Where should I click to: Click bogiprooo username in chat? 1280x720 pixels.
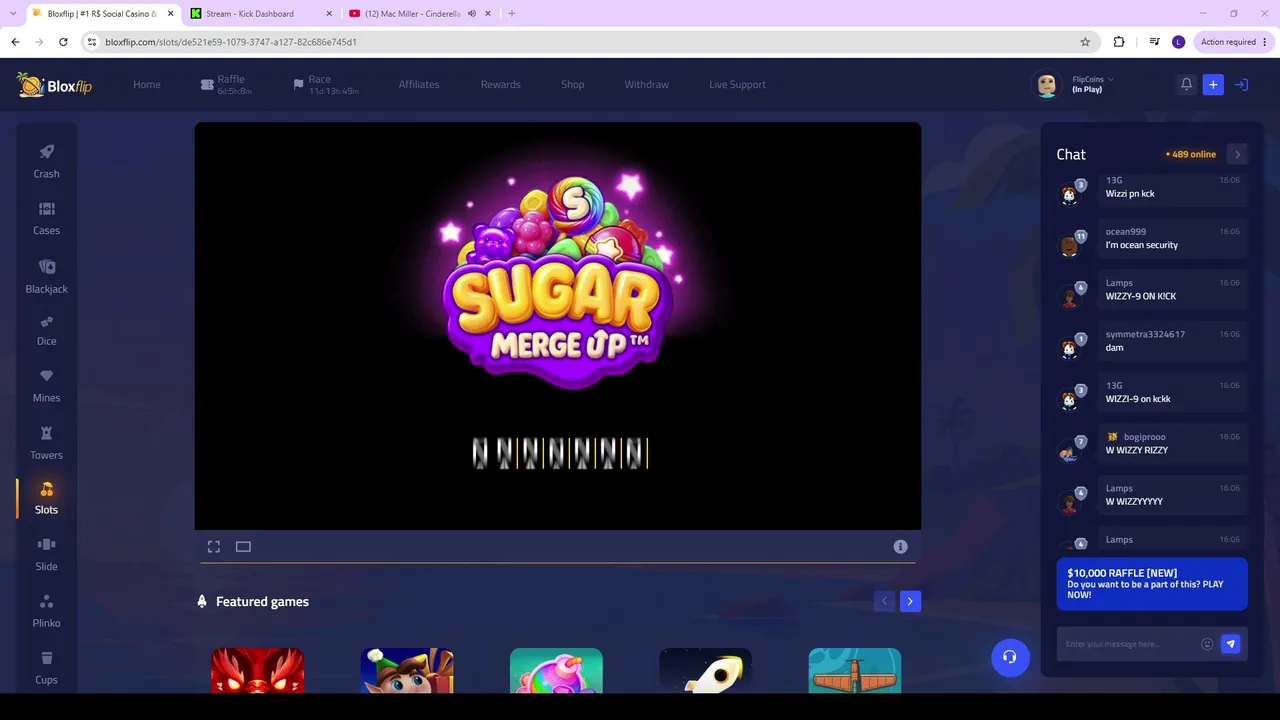tap(1145, 437)
